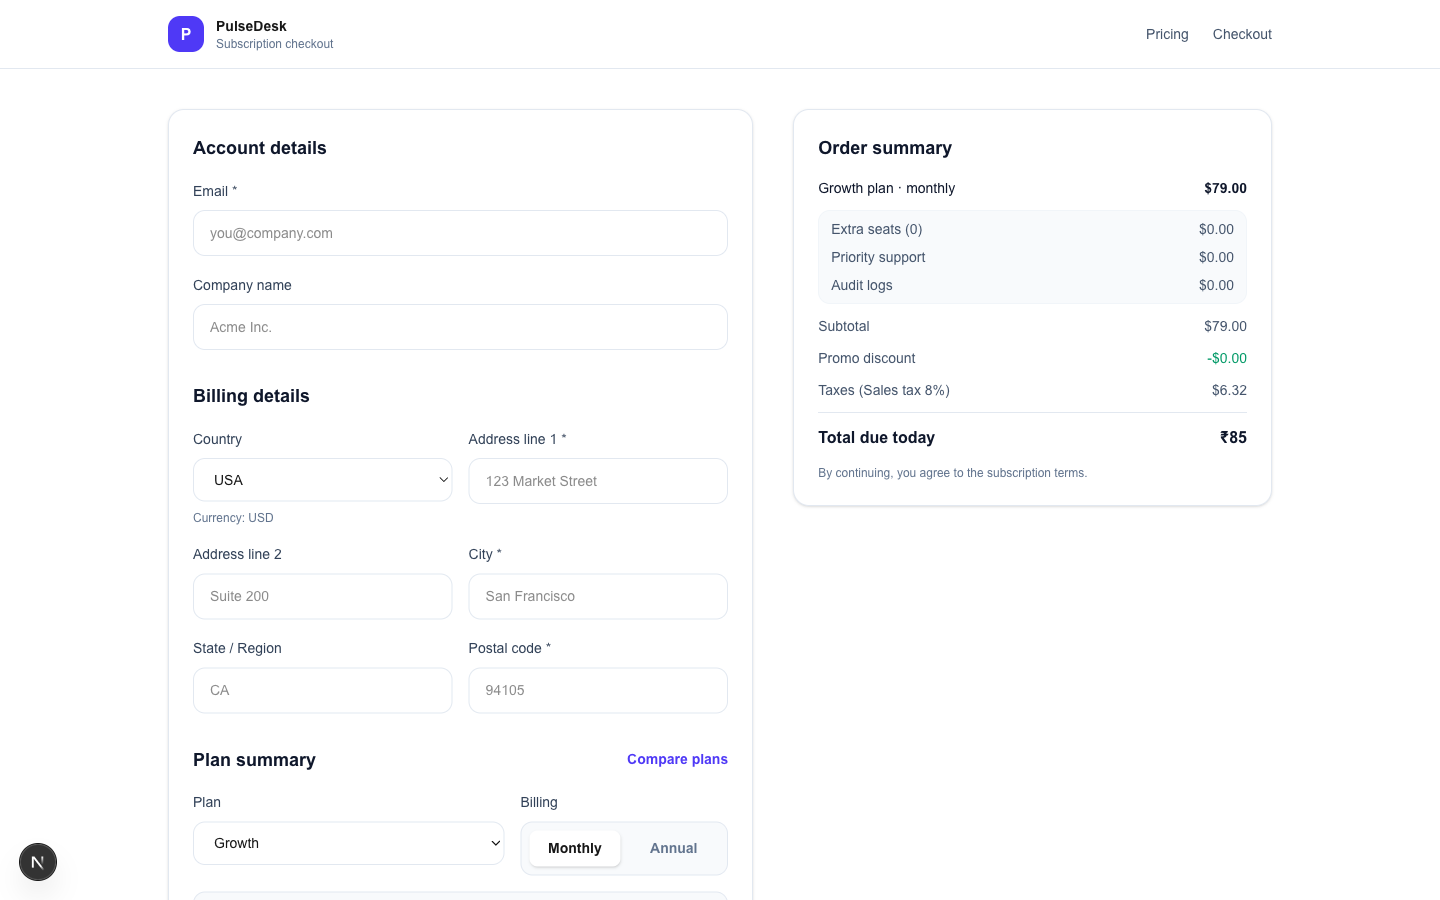Click the Total due today amount

(x=1233, y=437)
